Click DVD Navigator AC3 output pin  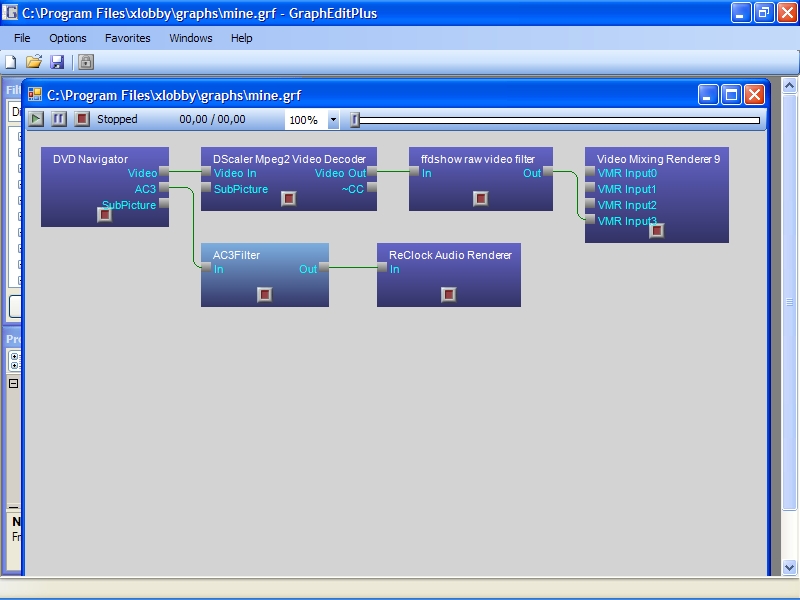[x=164, y=188]
